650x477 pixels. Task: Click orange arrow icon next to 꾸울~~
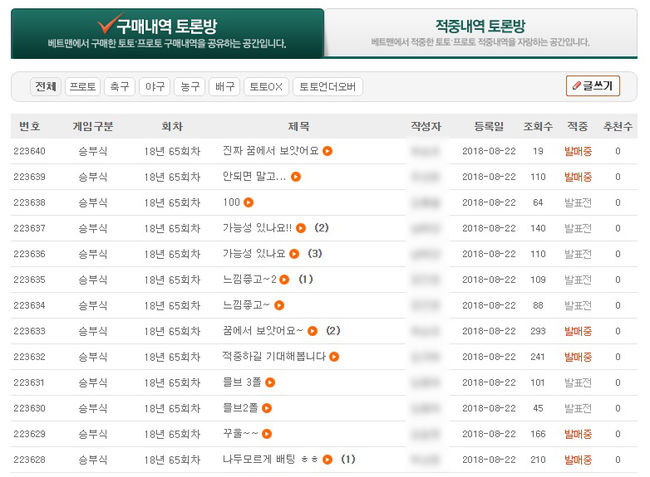268,433
